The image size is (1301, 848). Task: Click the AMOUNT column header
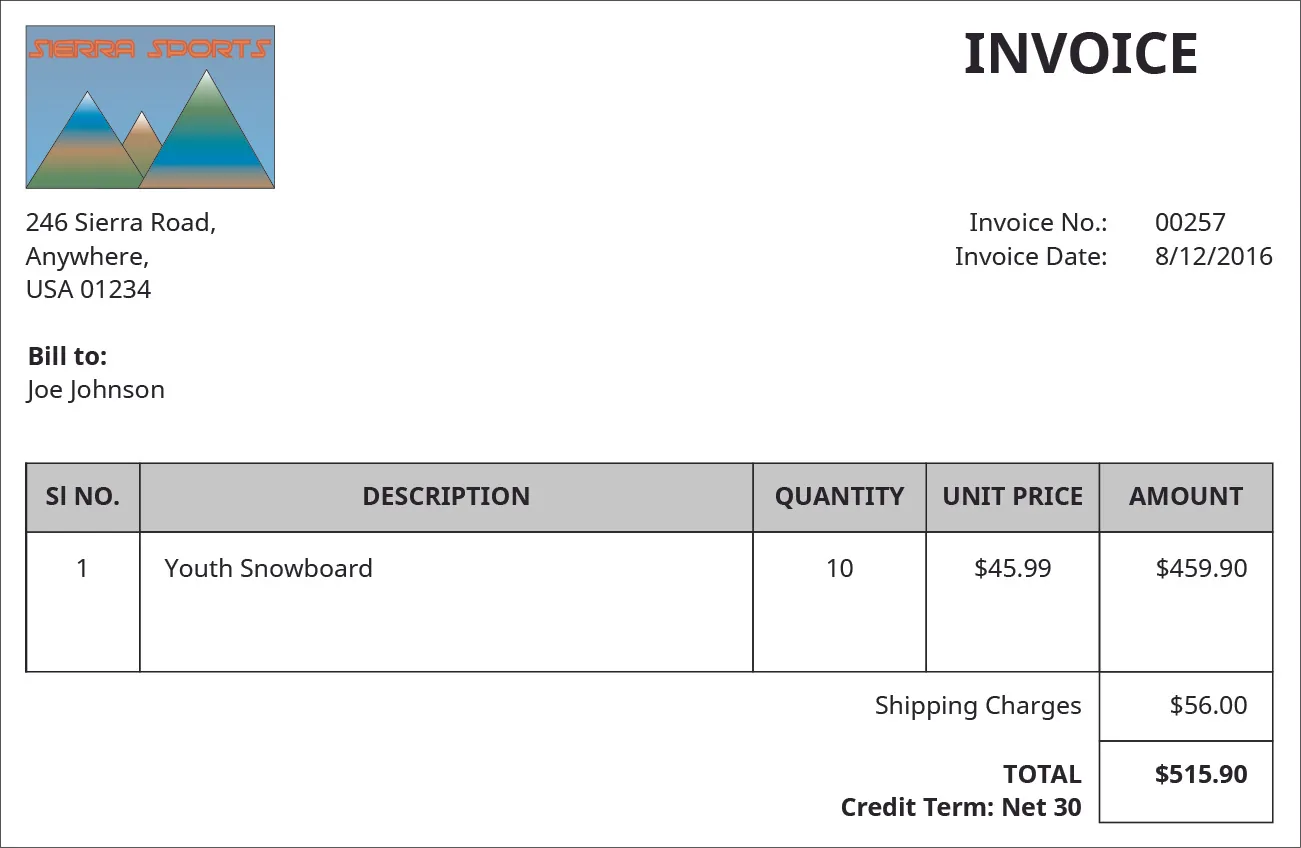point(1186,496)
